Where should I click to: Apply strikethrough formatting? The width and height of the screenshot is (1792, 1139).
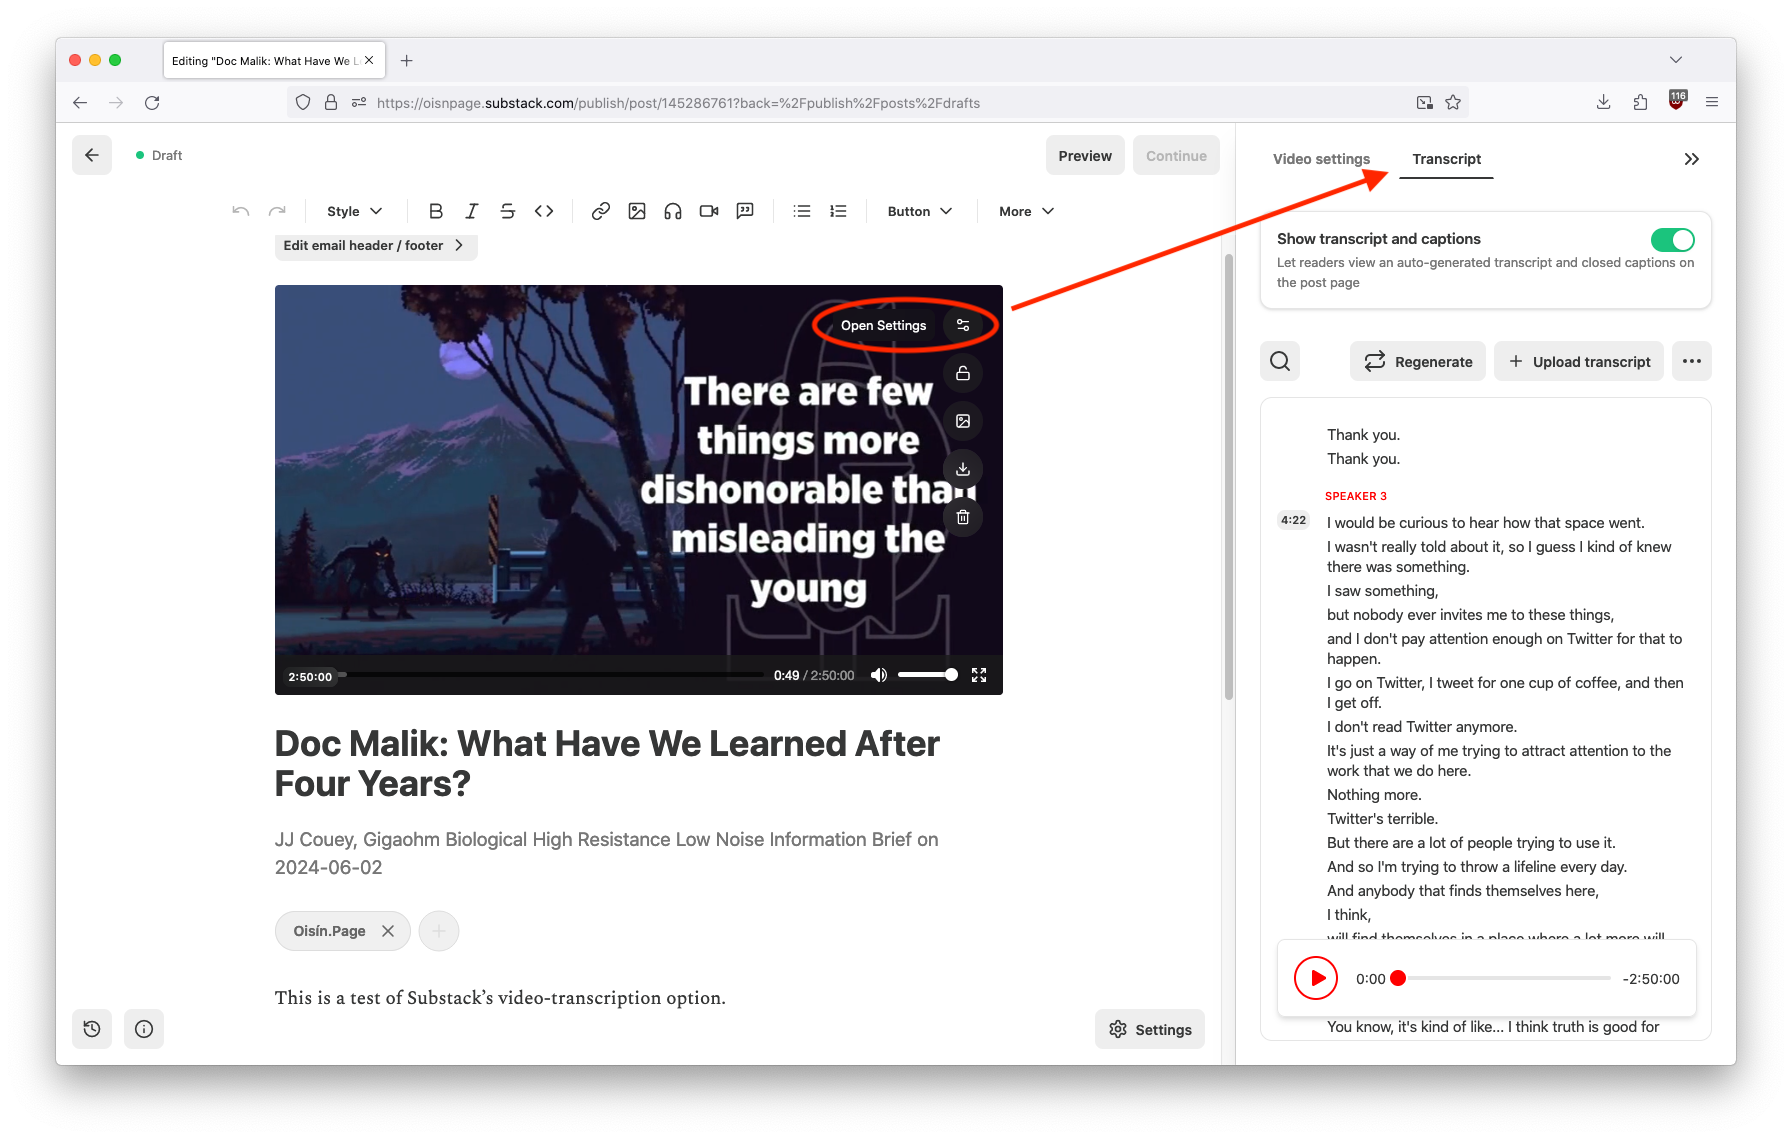pos(508,211)
